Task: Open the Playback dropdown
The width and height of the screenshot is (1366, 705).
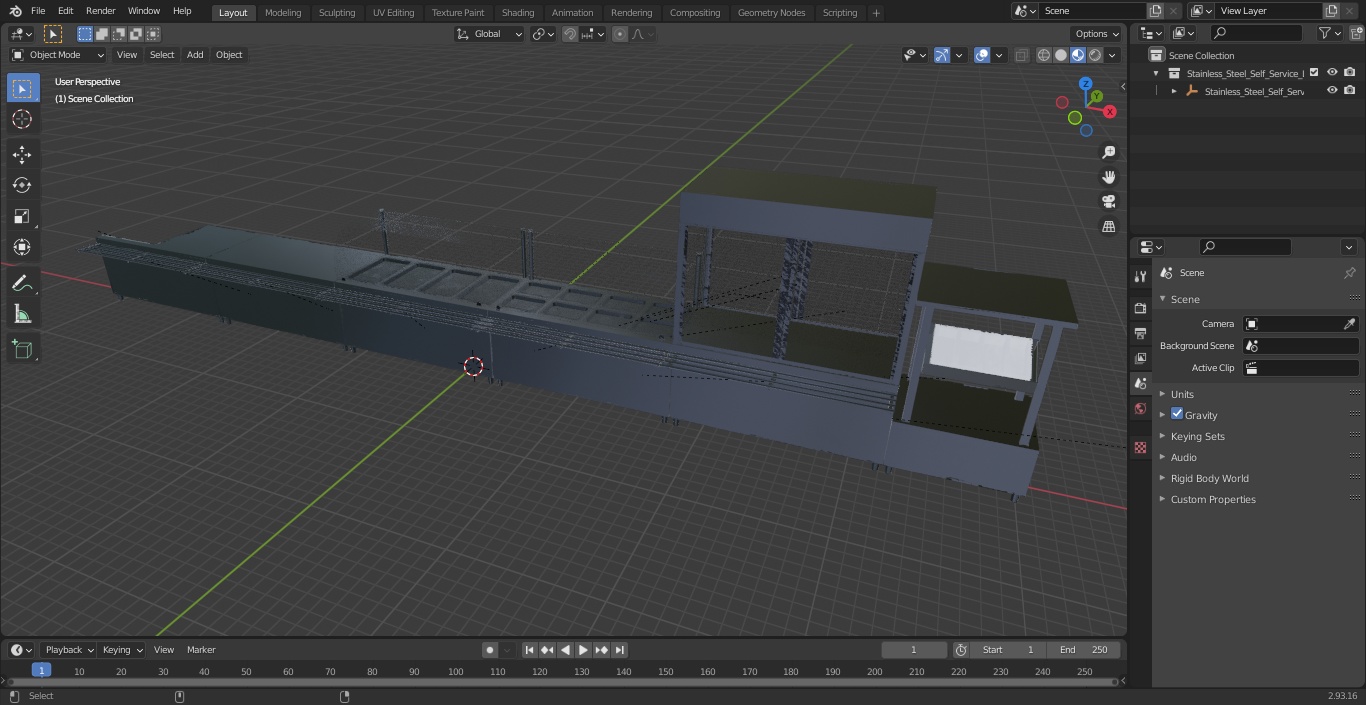Action: point(69,650)
